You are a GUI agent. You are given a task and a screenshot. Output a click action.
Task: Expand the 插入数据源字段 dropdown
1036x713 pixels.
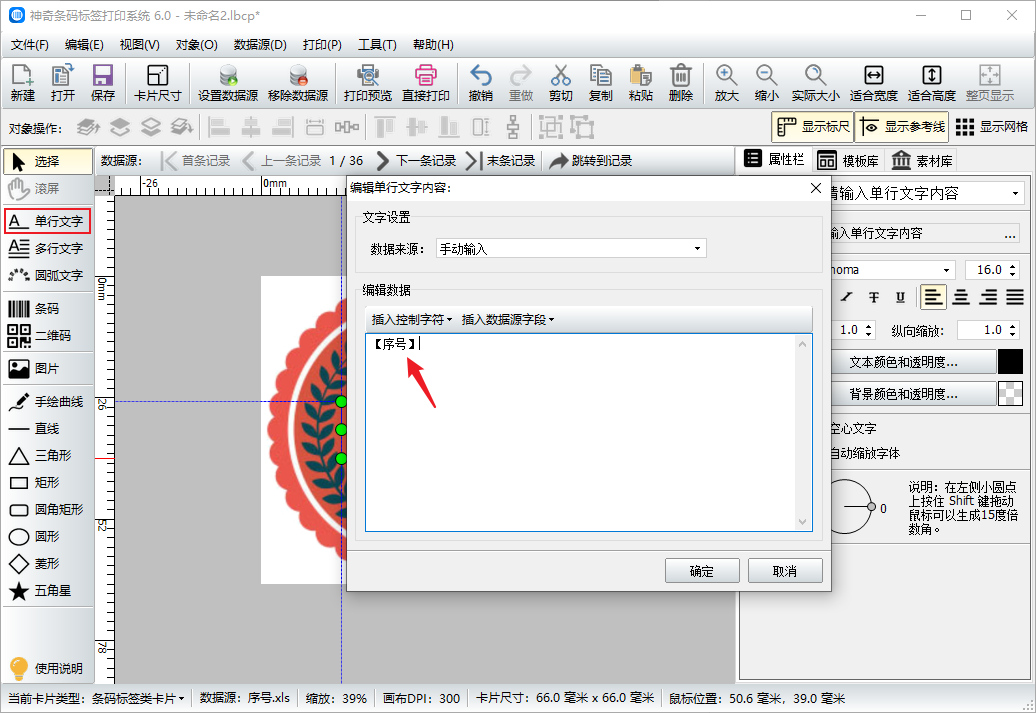click(x=507, y=320)
